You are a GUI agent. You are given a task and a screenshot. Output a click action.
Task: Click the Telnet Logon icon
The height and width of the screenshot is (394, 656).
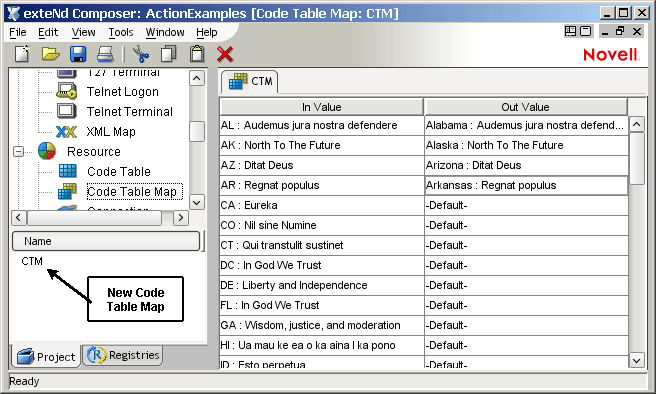67,91
